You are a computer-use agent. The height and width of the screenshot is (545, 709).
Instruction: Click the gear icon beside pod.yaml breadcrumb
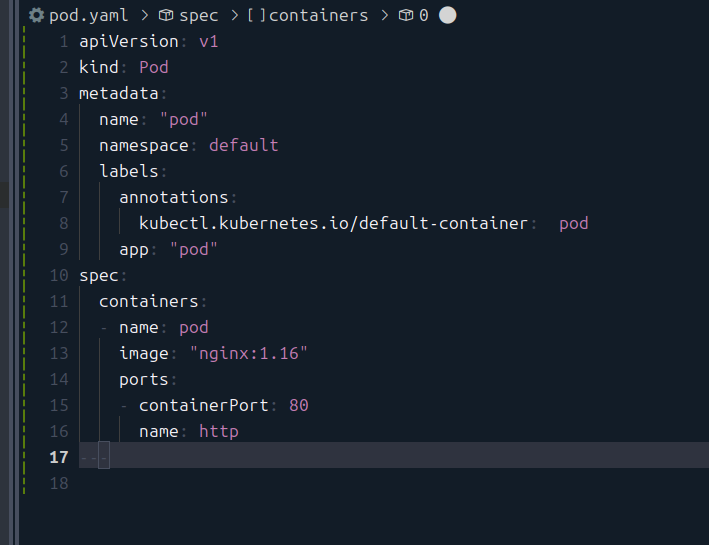click(37, 16)
